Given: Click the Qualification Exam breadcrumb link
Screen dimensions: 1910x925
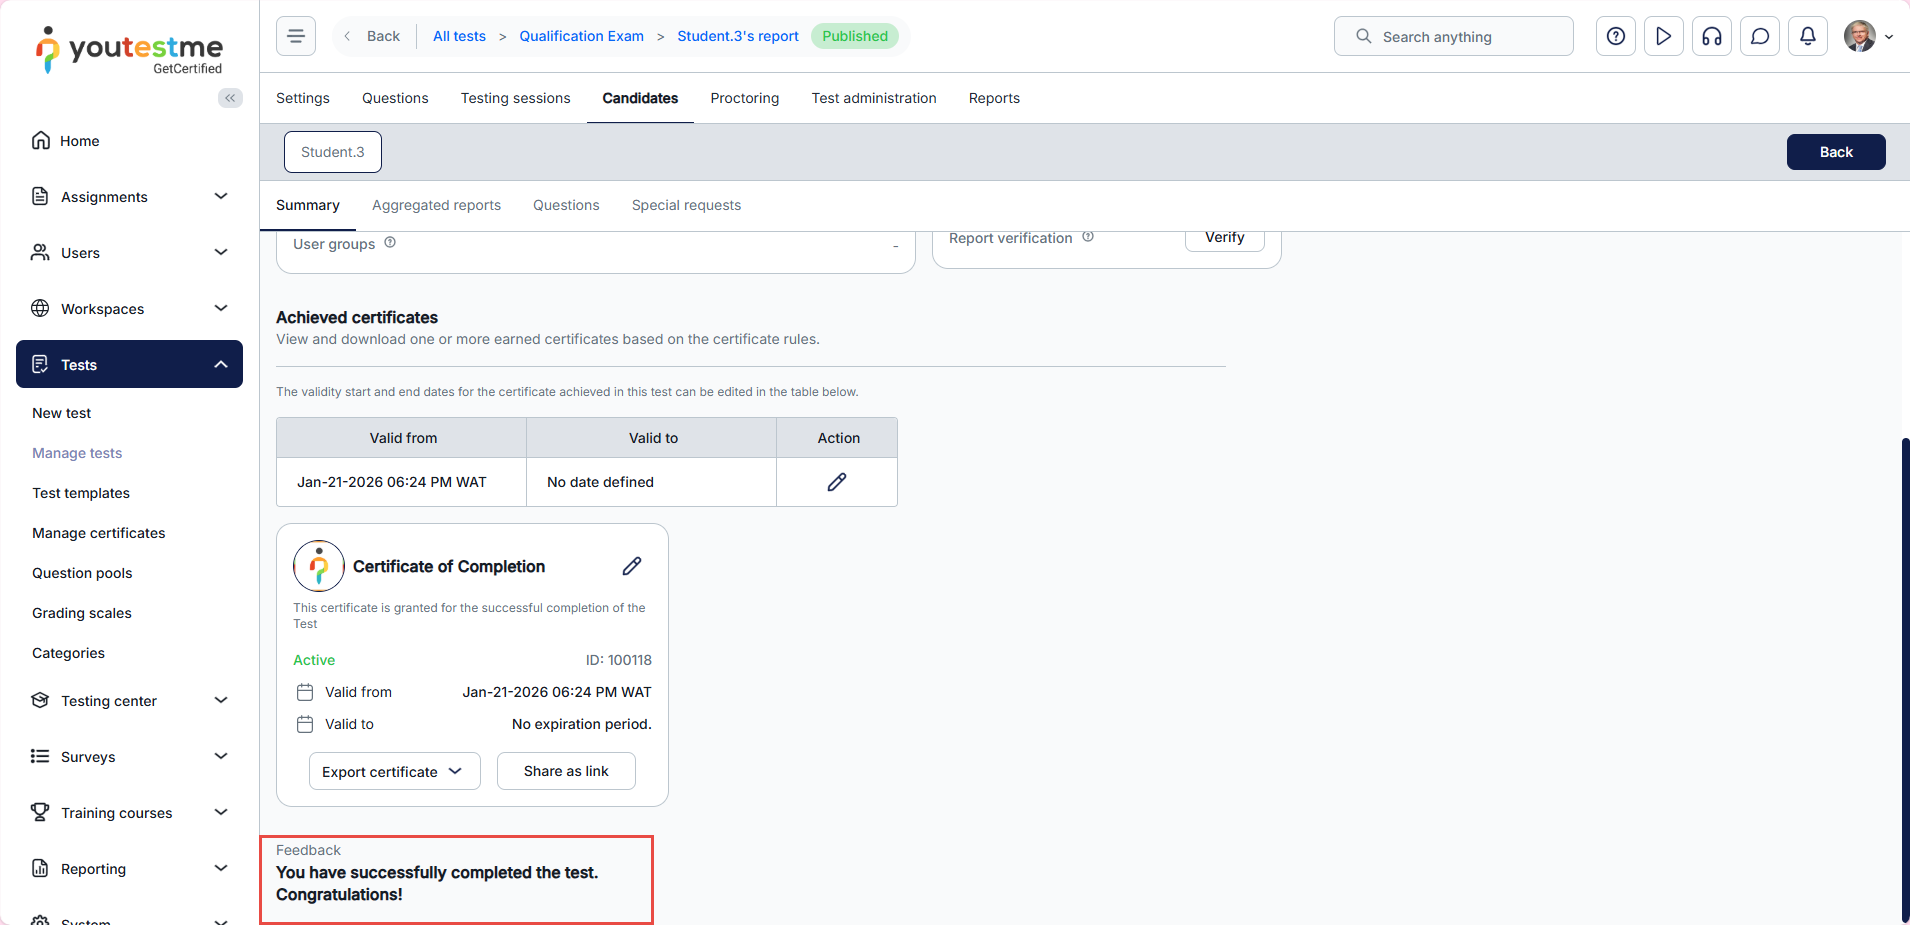Looking at the screenshot, I should (x=581, y=36).
